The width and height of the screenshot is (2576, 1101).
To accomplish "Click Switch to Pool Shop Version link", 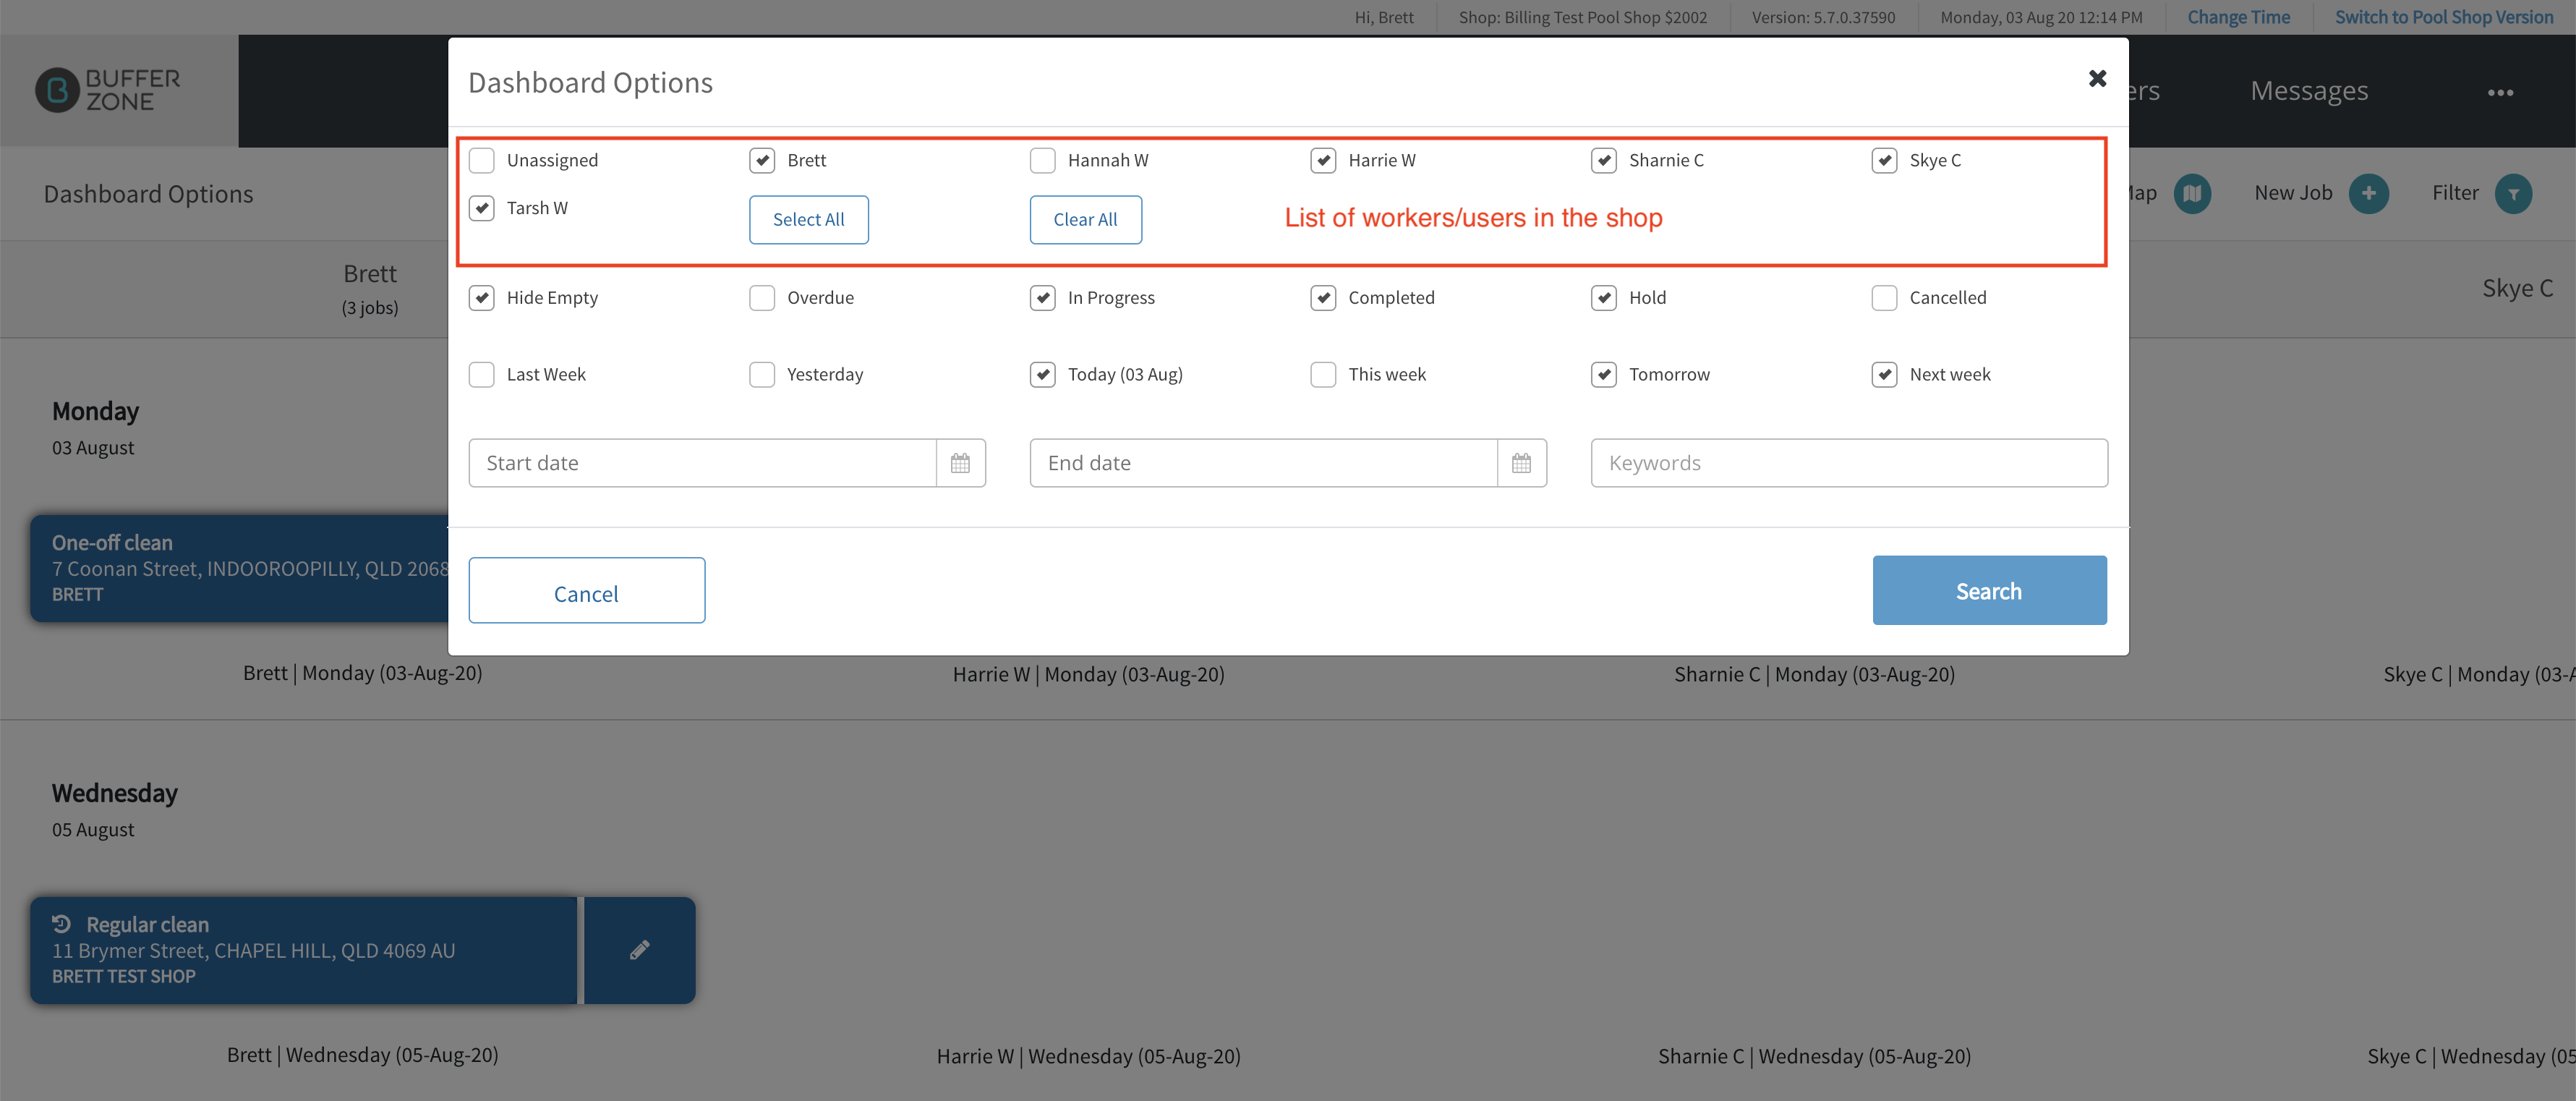I will click(2444, 17).
